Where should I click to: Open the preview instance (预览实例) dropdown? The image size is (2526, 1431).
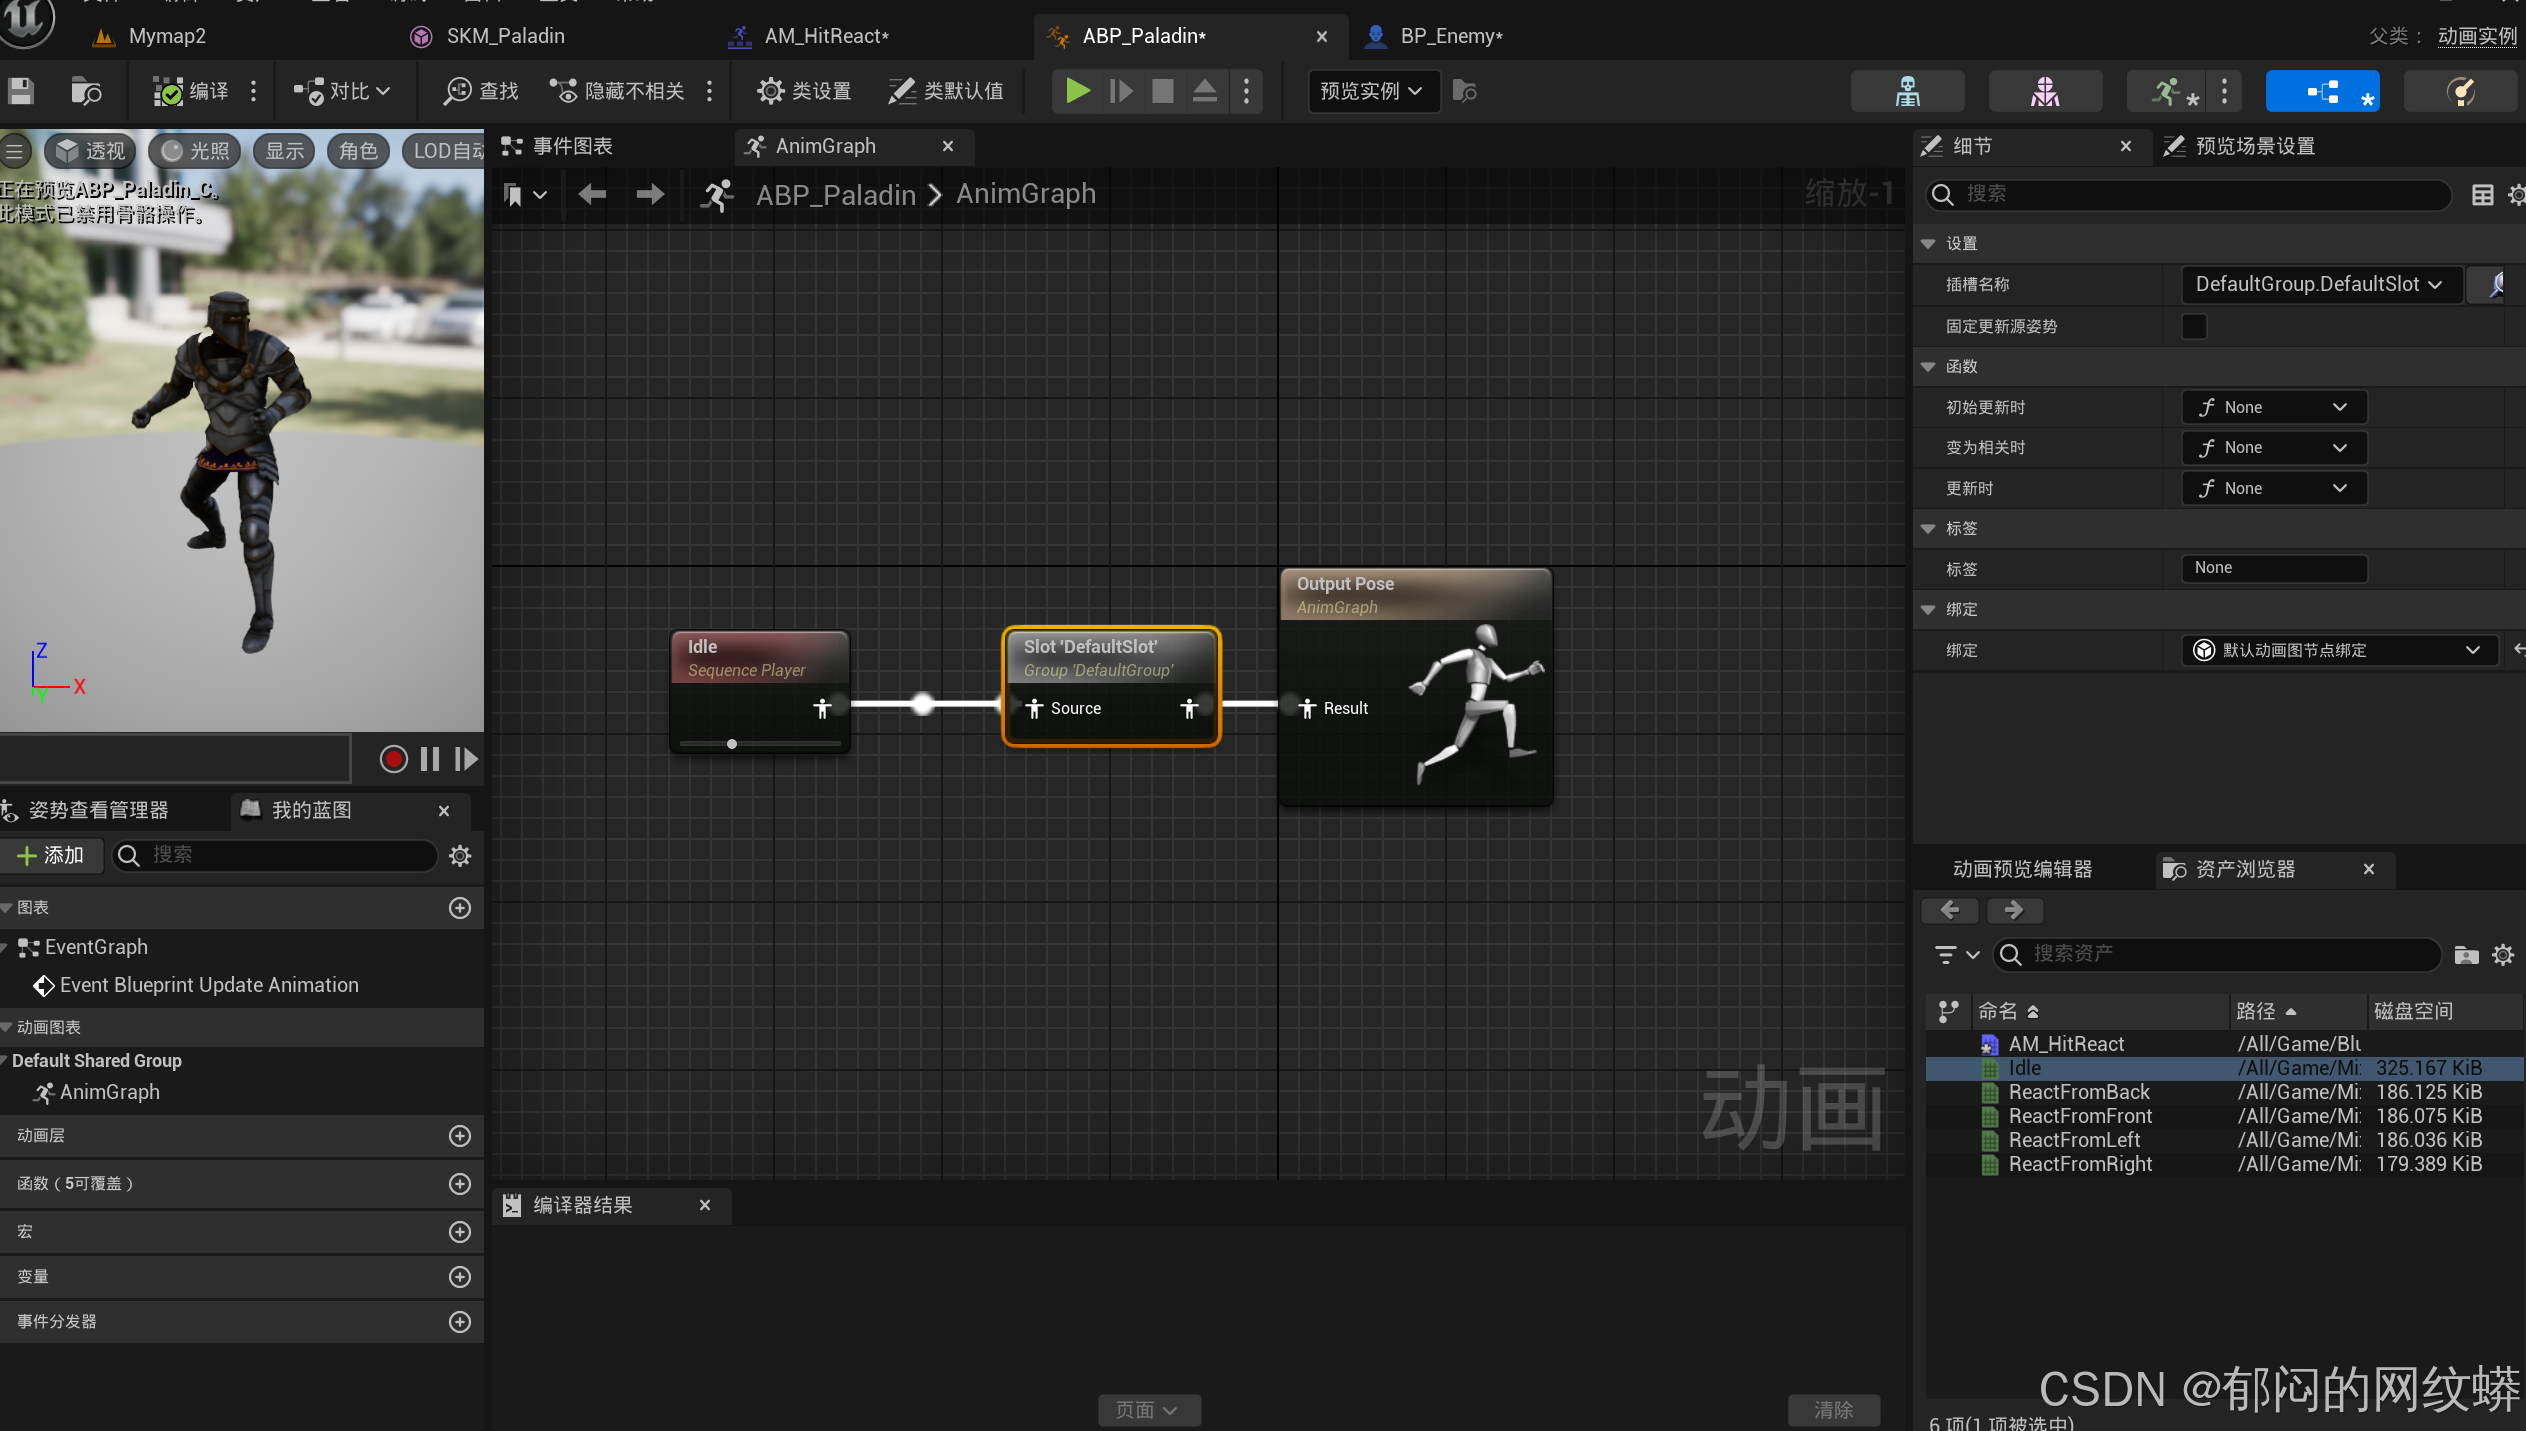coord(1372,91)
